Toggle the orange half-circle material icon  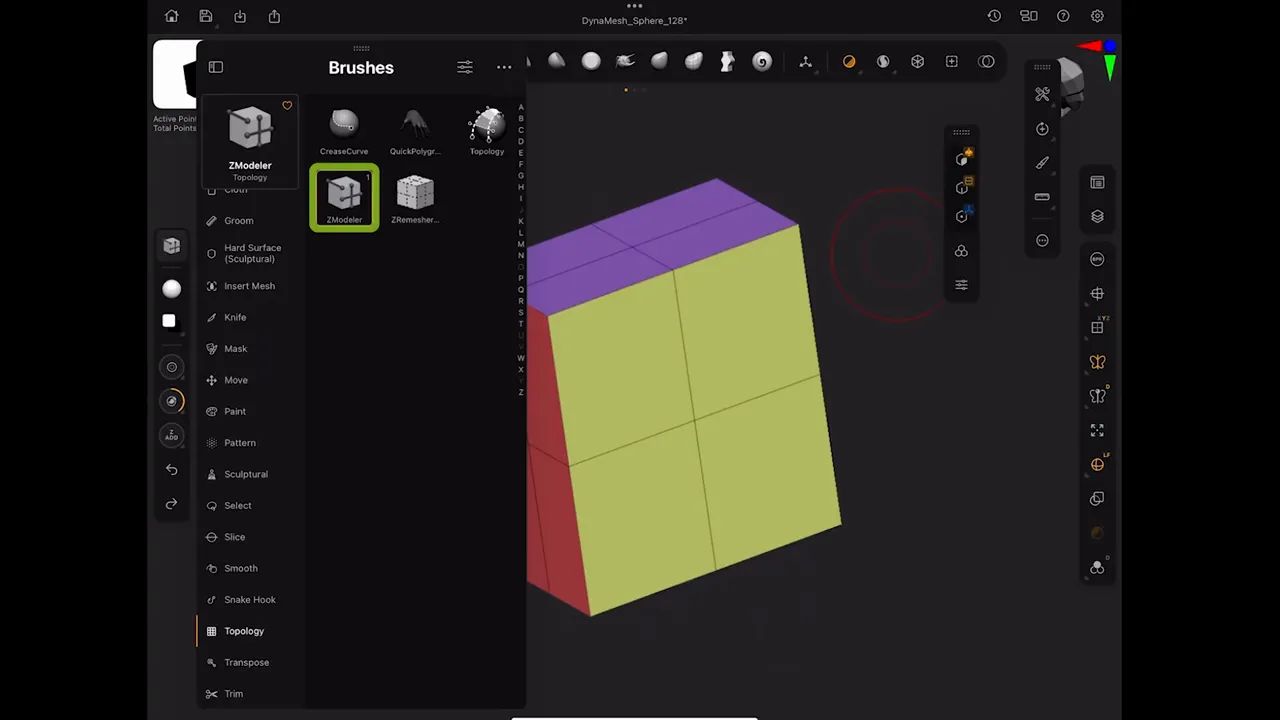pyautogui.click(x=849, y=62)
